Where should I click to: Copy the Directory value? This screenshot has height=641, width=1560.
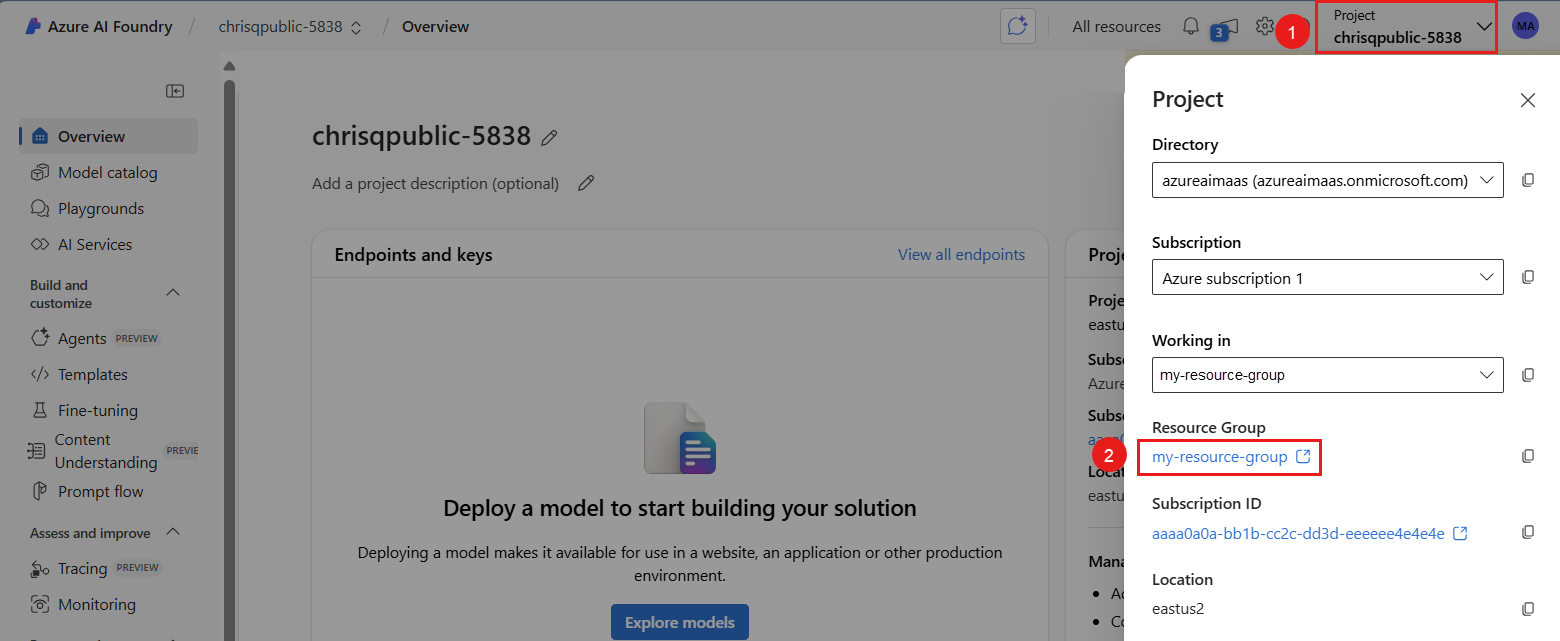(1528, 180)
